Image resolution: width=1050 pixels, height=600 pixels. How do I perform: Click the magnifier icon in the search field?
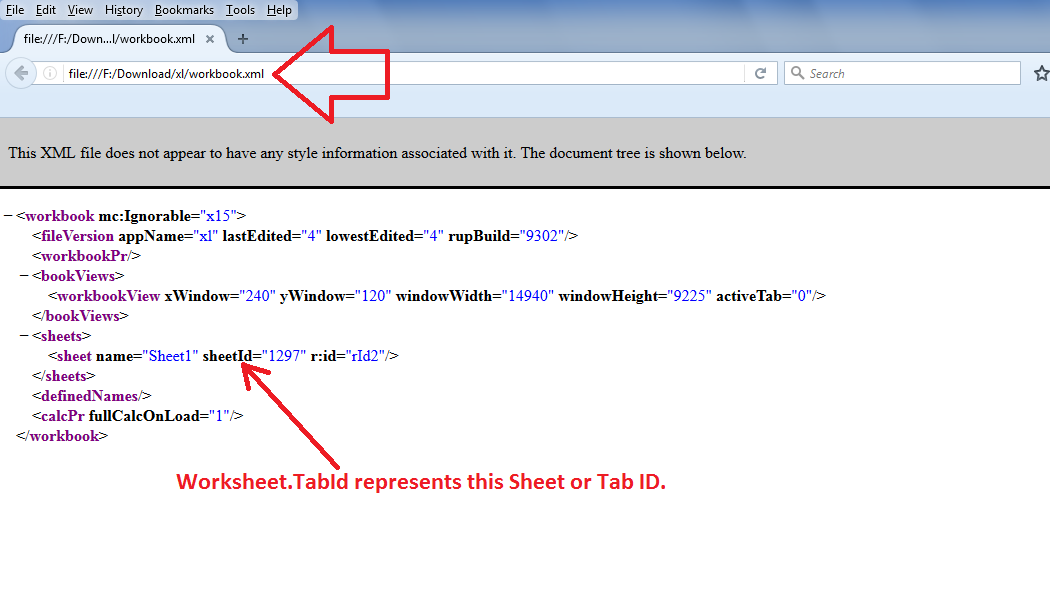pyautogui.click(x=797, y=72)
